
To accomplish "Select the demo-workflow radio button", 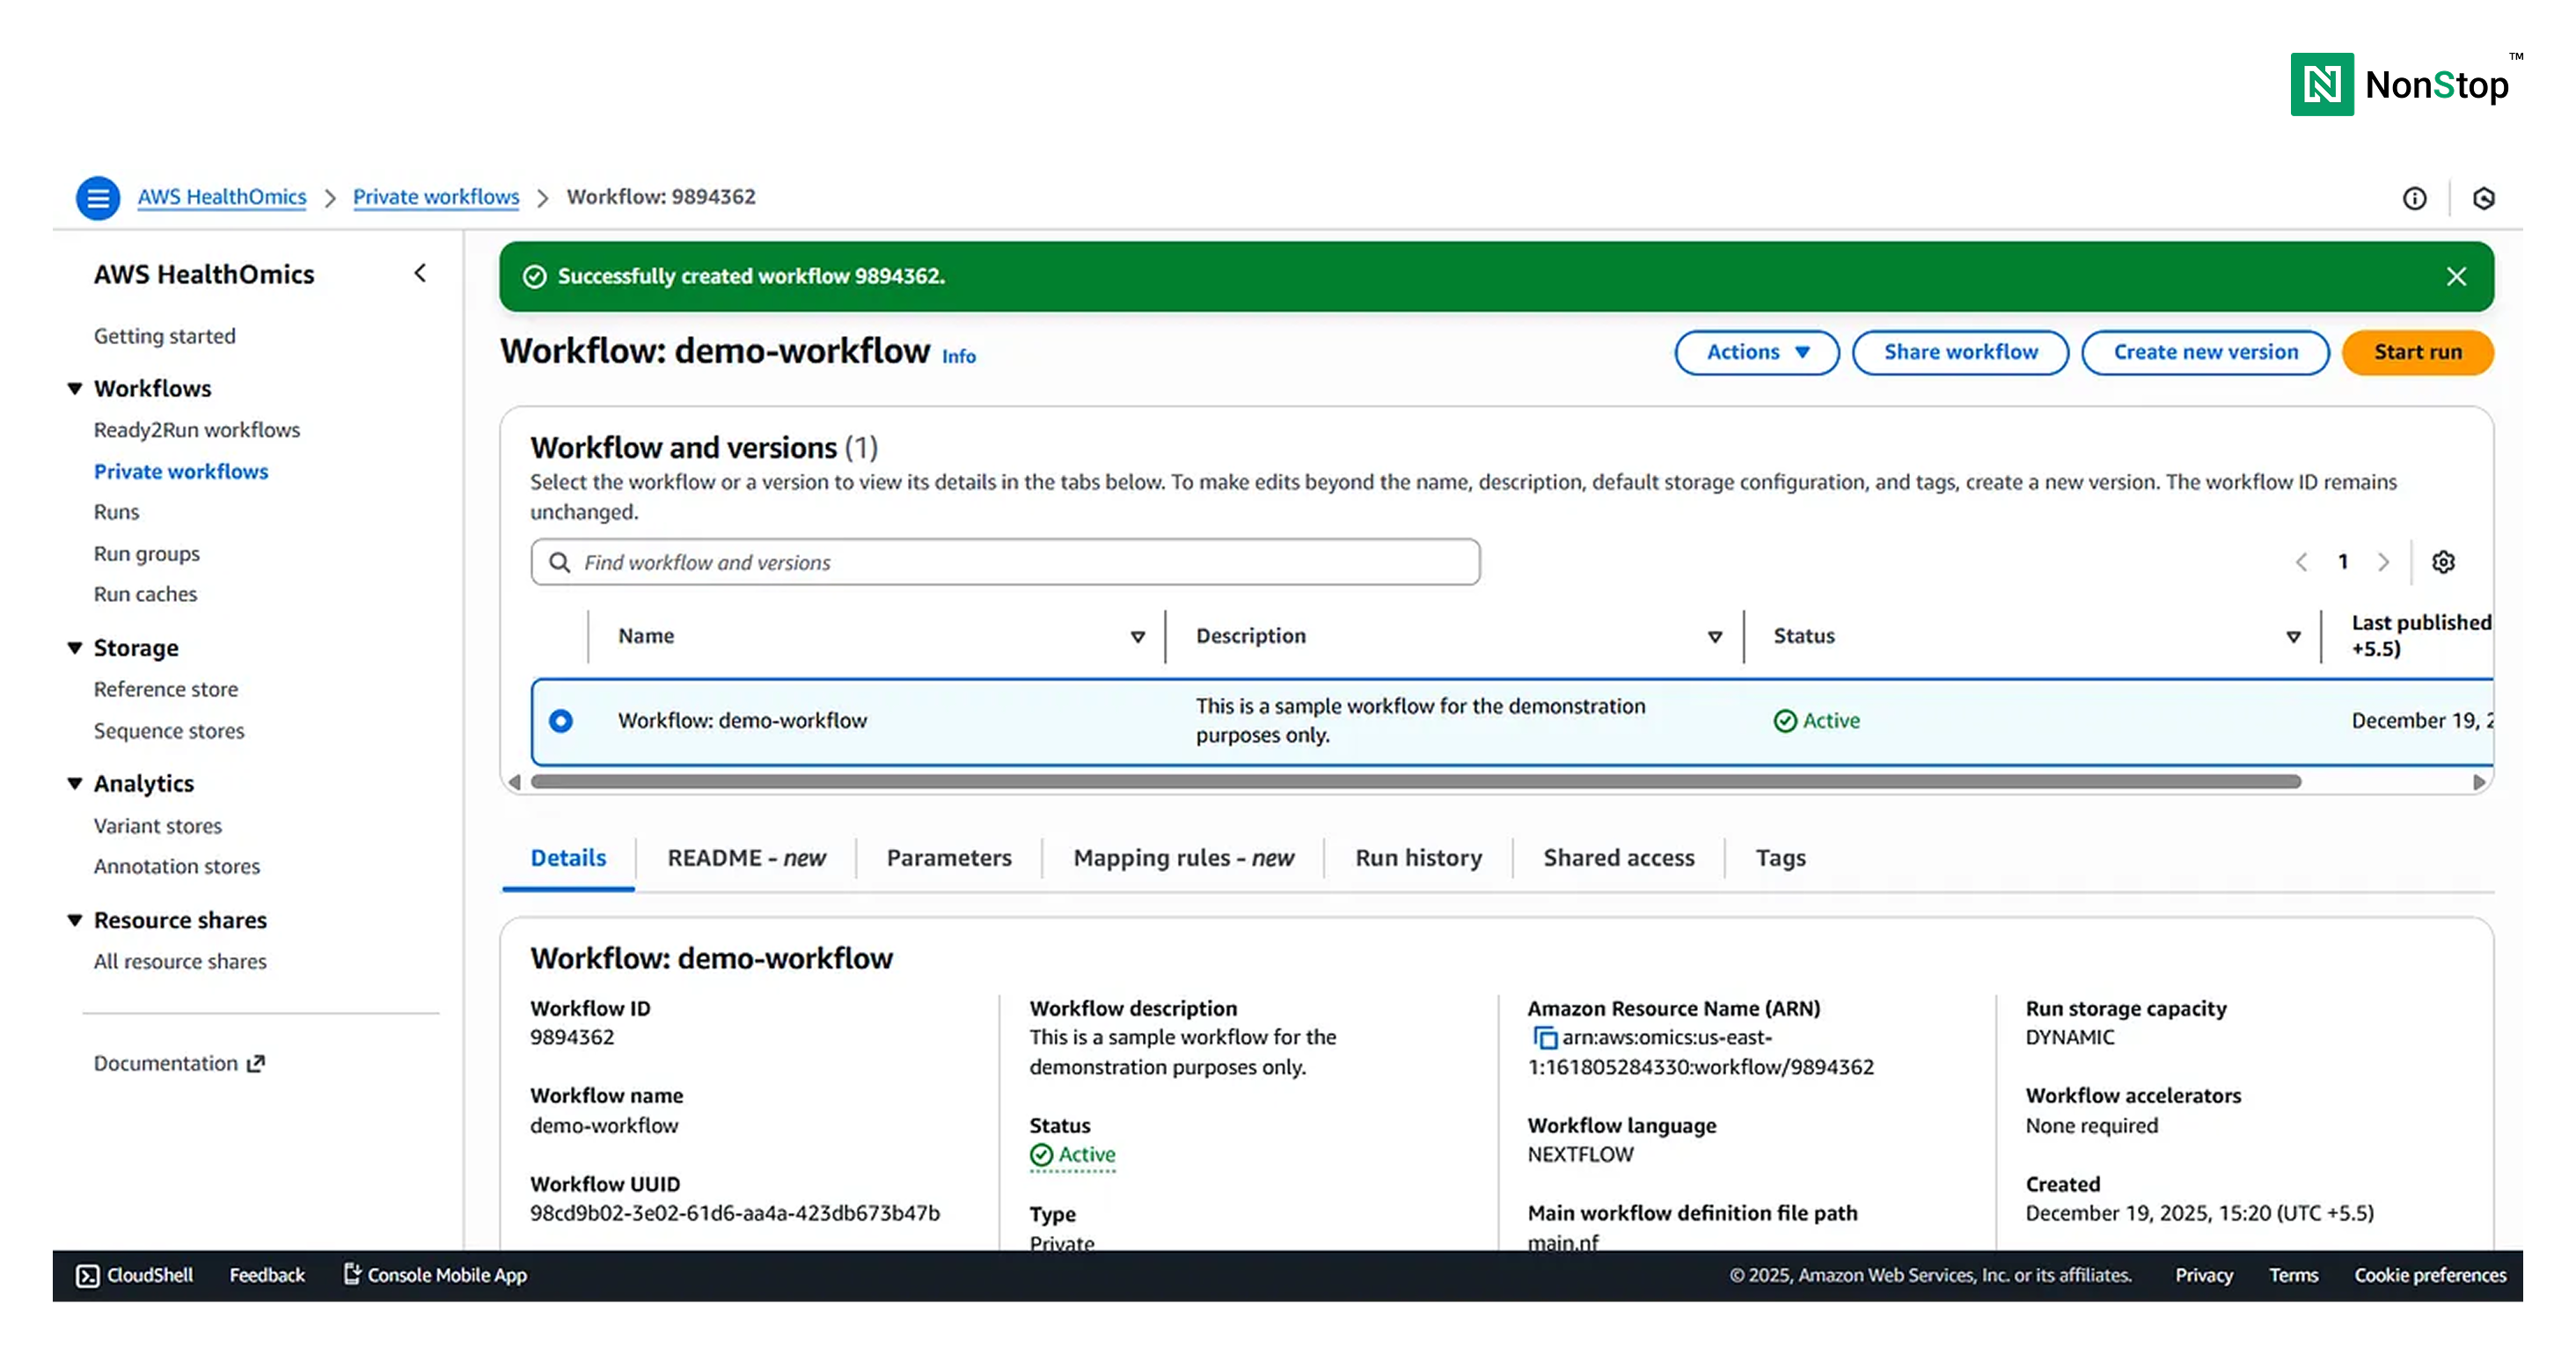I will click(561, 721).
